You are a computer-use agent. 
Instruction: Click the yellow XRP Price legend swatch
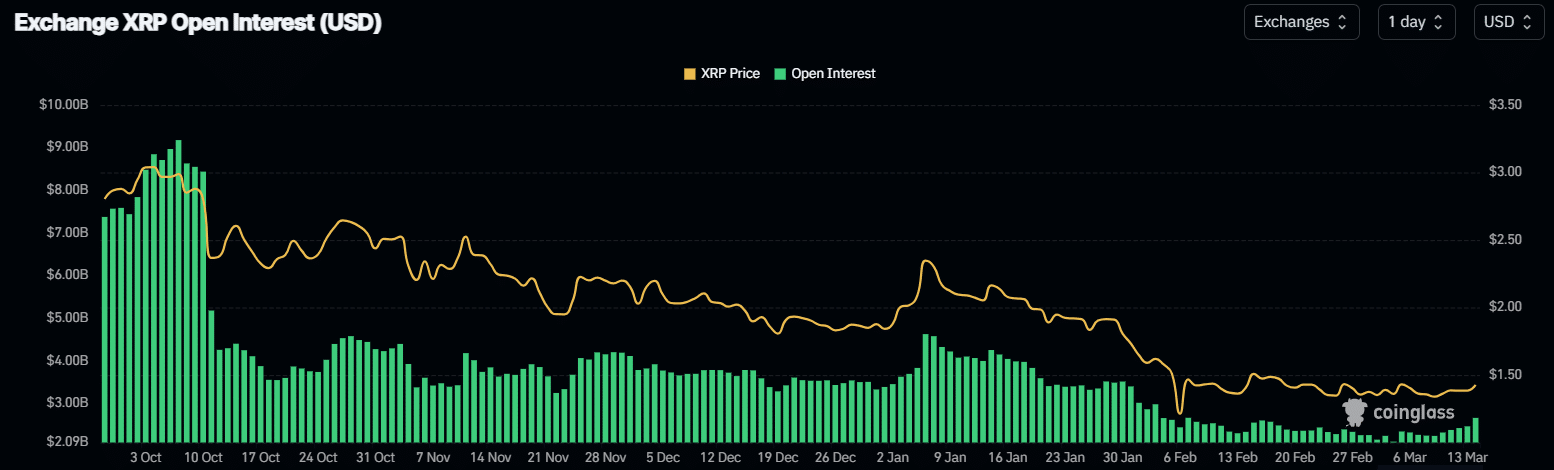pos(689,74)
